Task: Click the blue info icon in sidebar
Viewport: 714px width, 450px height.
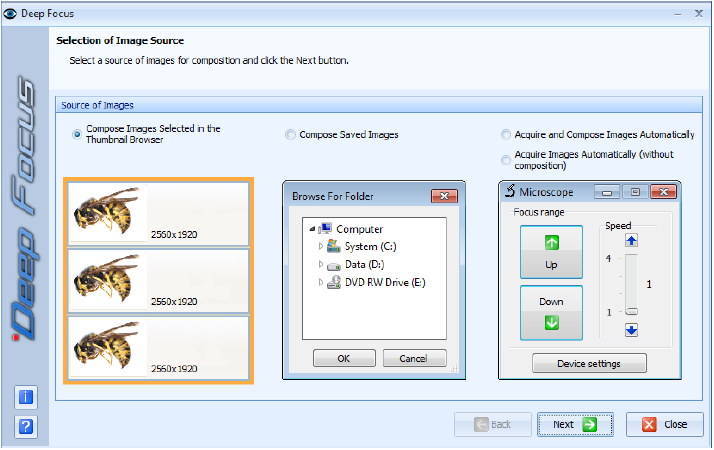Action: click(x=27, y=398)
